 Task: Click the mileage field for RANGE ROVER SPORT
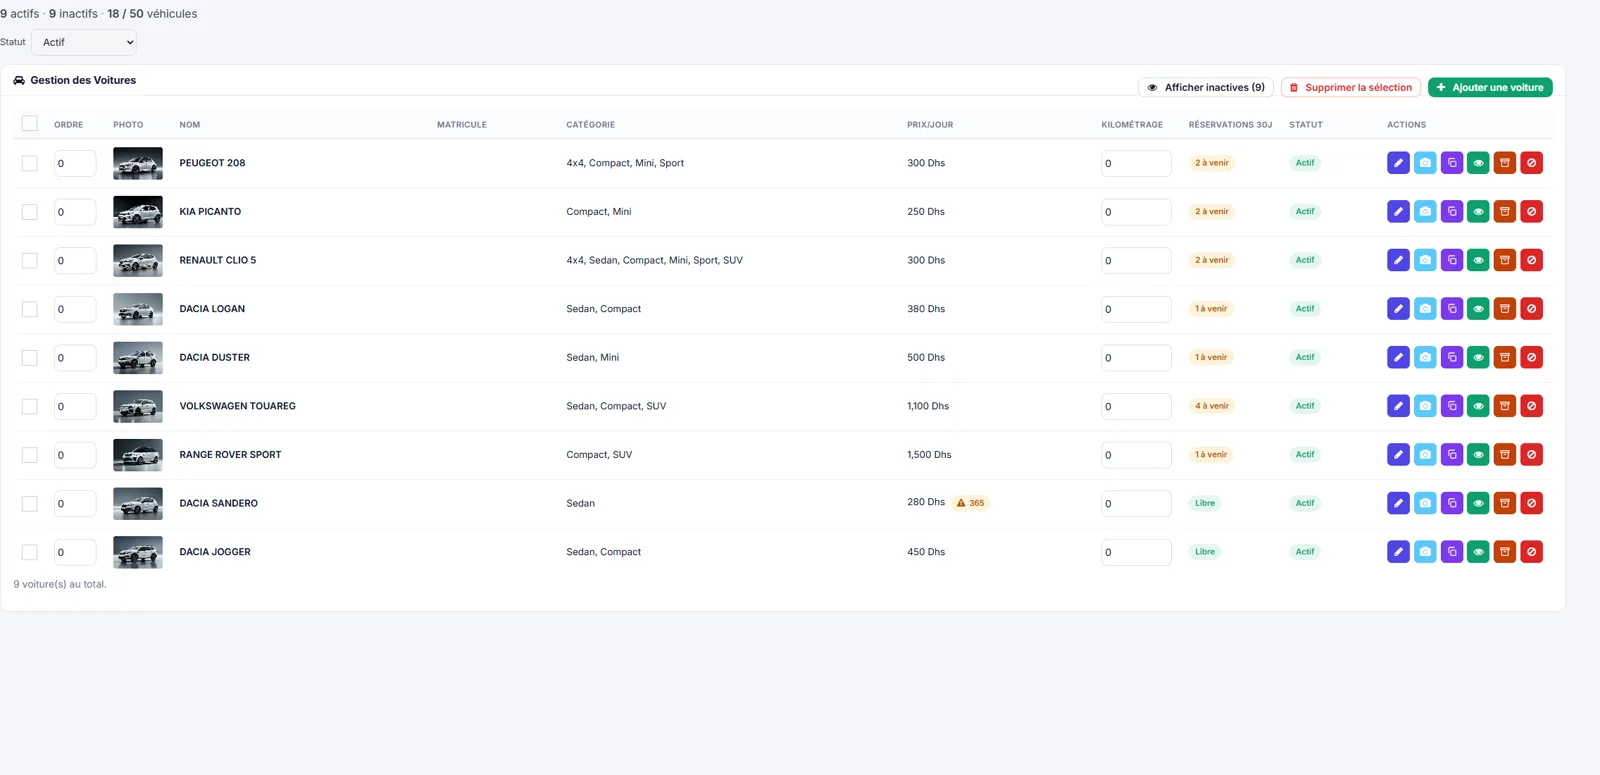1136,455
